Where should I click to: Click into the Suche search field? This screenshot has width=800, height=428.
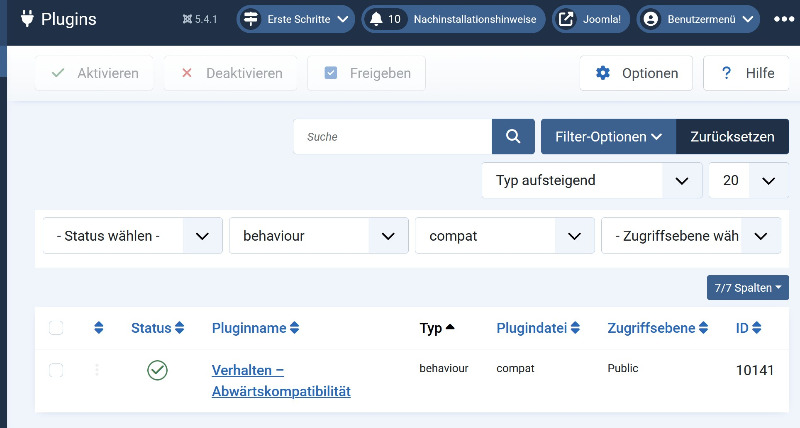pyautogui.click(x=392, y=137)
